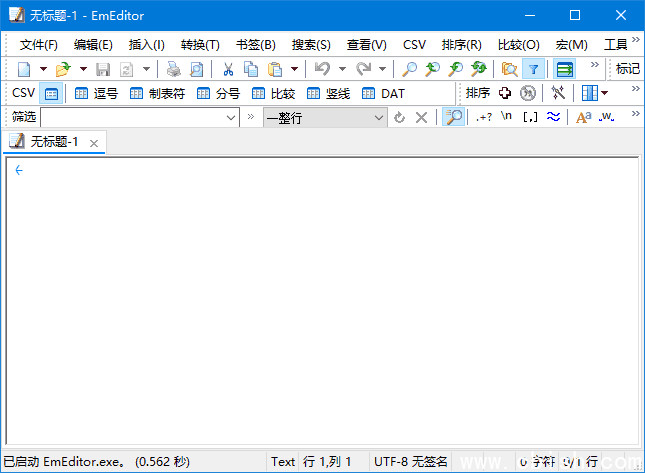Click the UTF-8 无签名 encoding status

[411, 462]
